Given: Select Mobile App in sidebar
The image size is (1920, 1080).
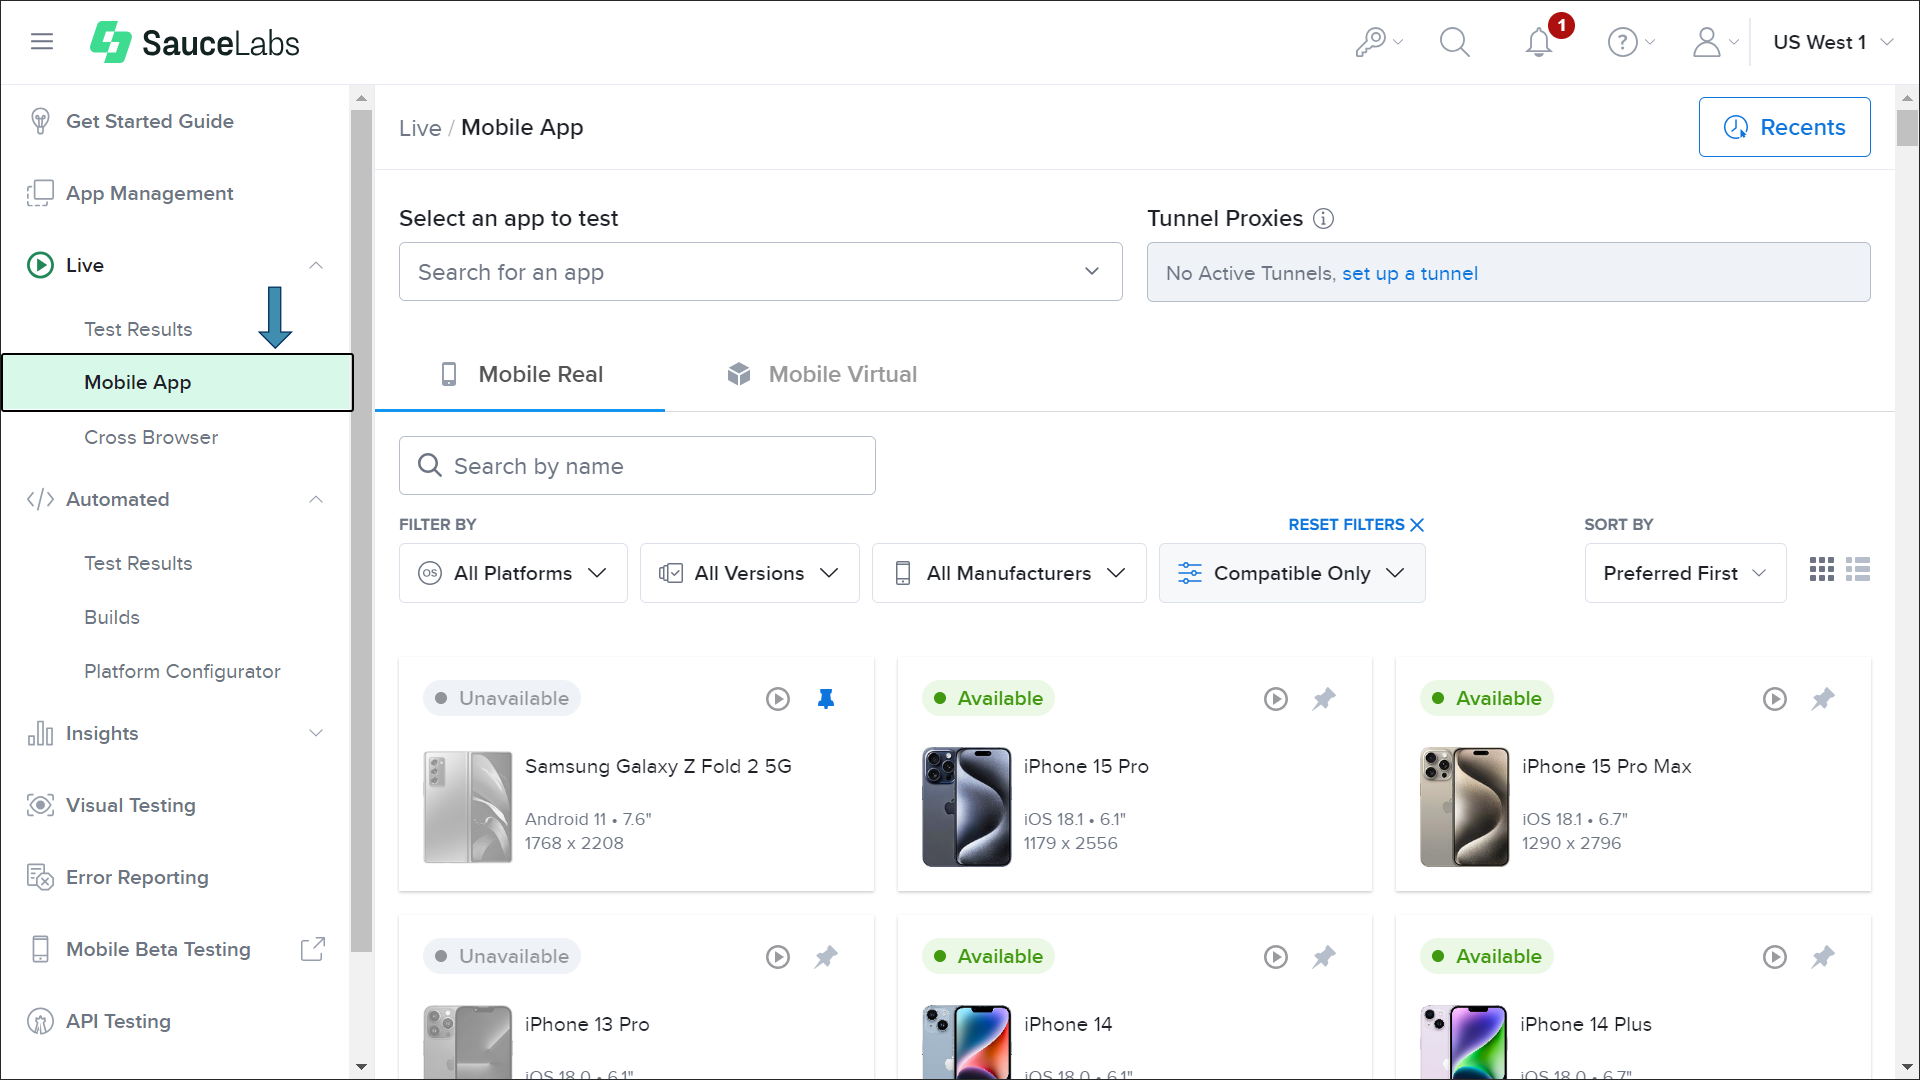Looking at the screenshot, I should tap(177, 382).
